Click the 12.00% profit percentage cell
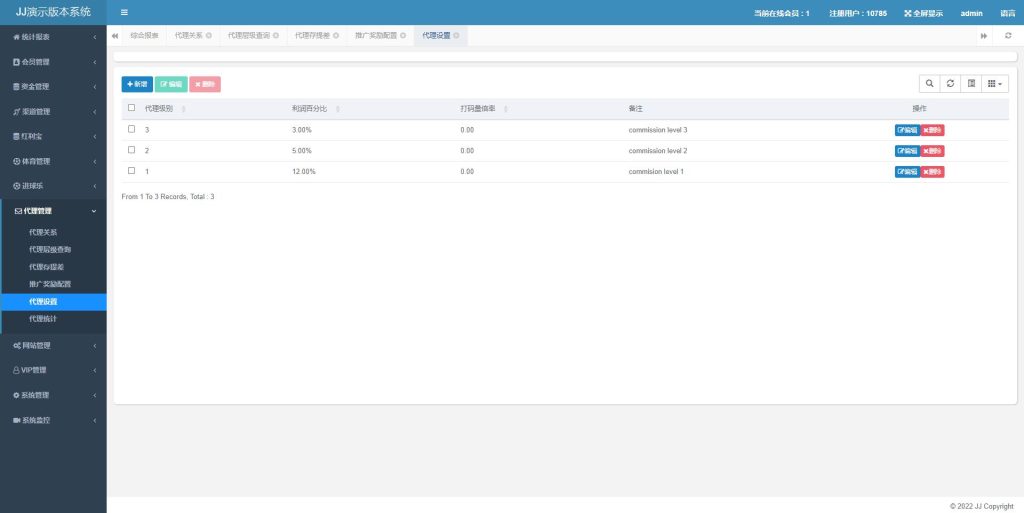The image size is (1024, 513). (304, 172)
